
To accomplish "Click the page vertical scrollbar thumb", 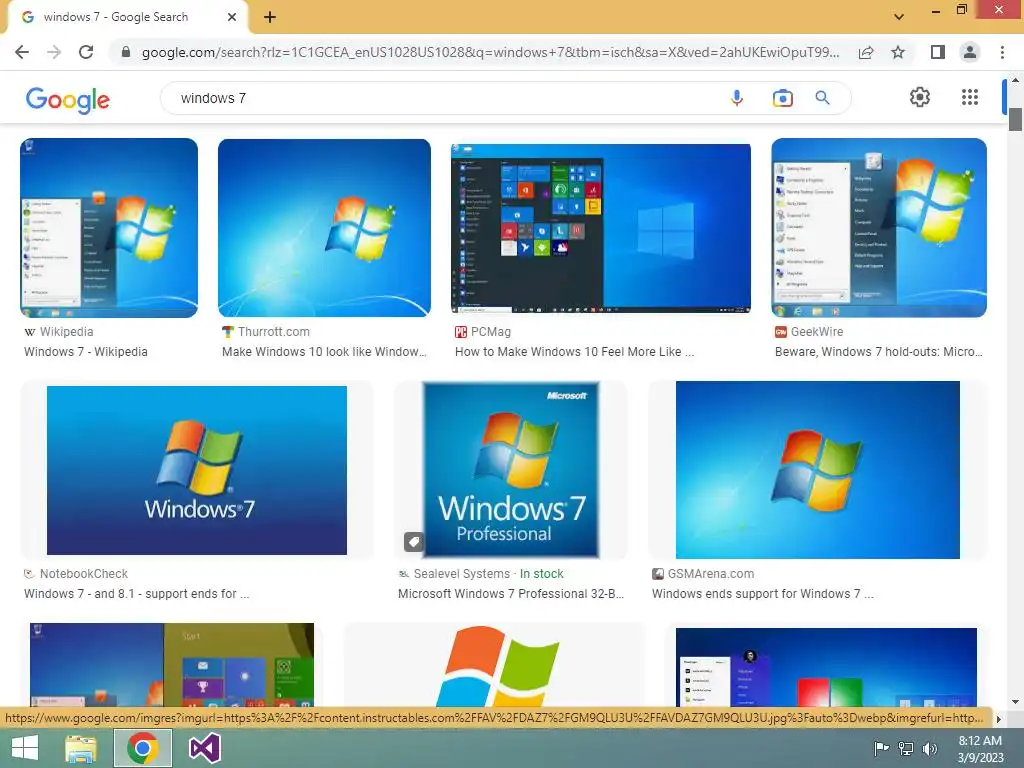I will click(1015, 120).
